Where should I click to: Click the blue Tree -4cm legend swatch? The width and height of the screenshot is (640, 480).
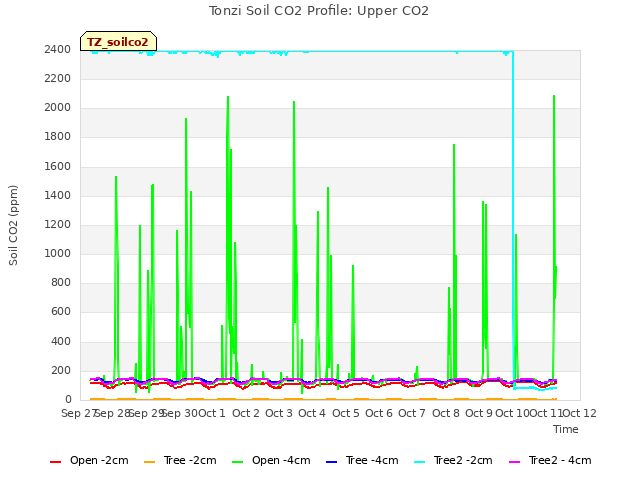[331, 462]
